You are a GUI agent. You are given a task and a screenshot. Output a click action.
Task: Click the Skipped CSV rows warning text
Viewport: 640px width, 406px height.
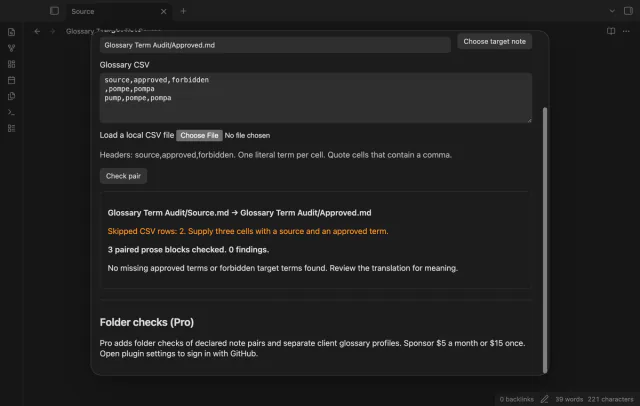(x=248, y=231)
